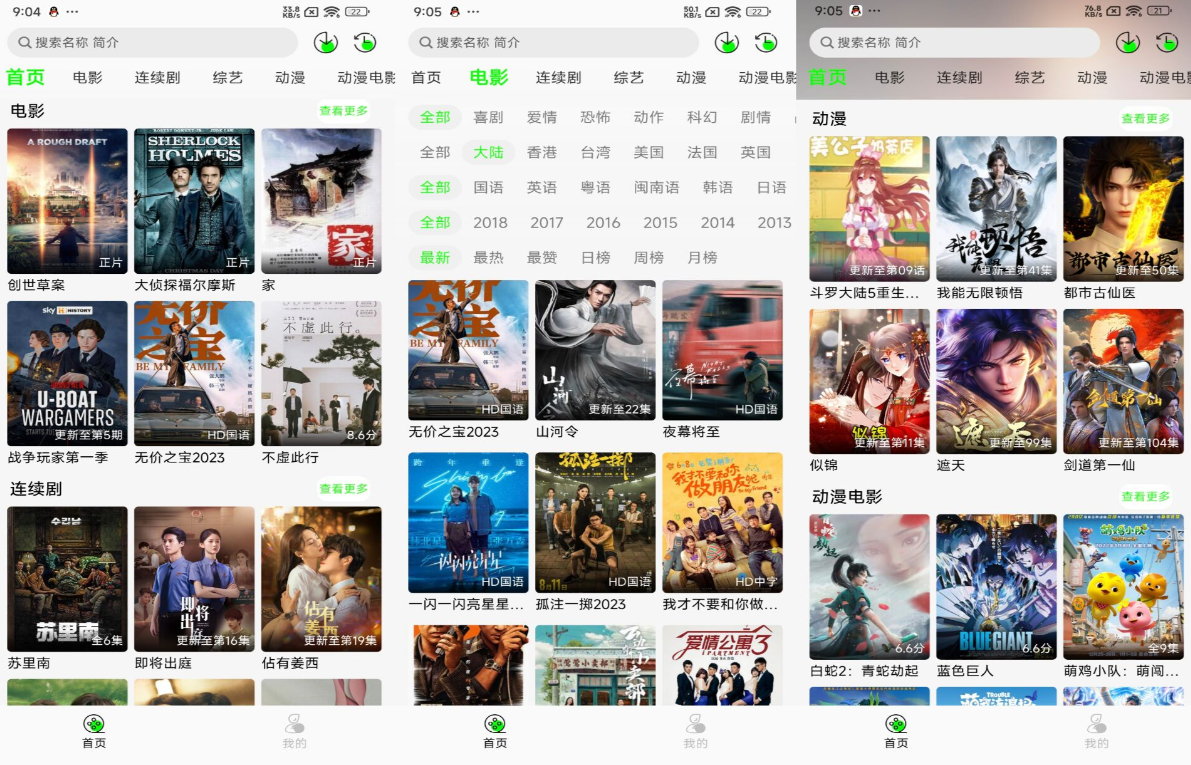
Task: Tap the download icon on the left screen
Action: pyautogui.click(x=325, y=42)
